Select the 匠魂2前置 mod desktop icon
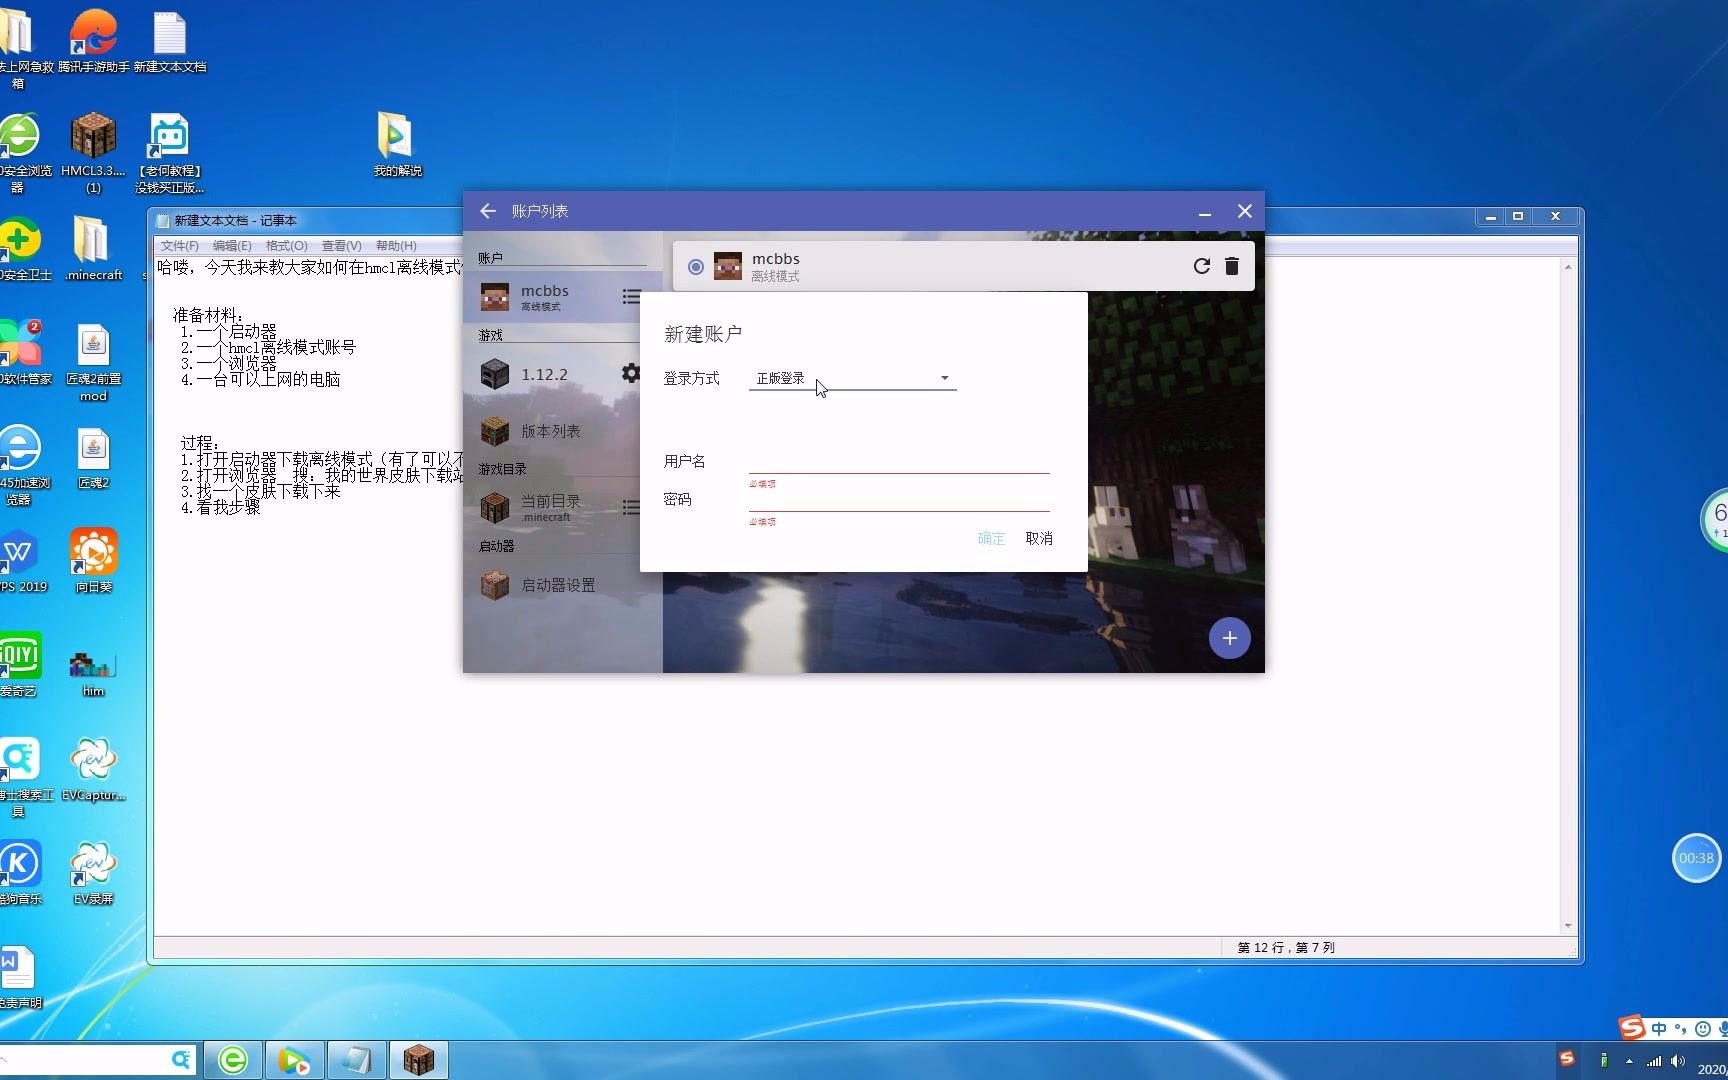Screen dimensions: 1728x1080 pyautogui.click(x=93, y=361)
